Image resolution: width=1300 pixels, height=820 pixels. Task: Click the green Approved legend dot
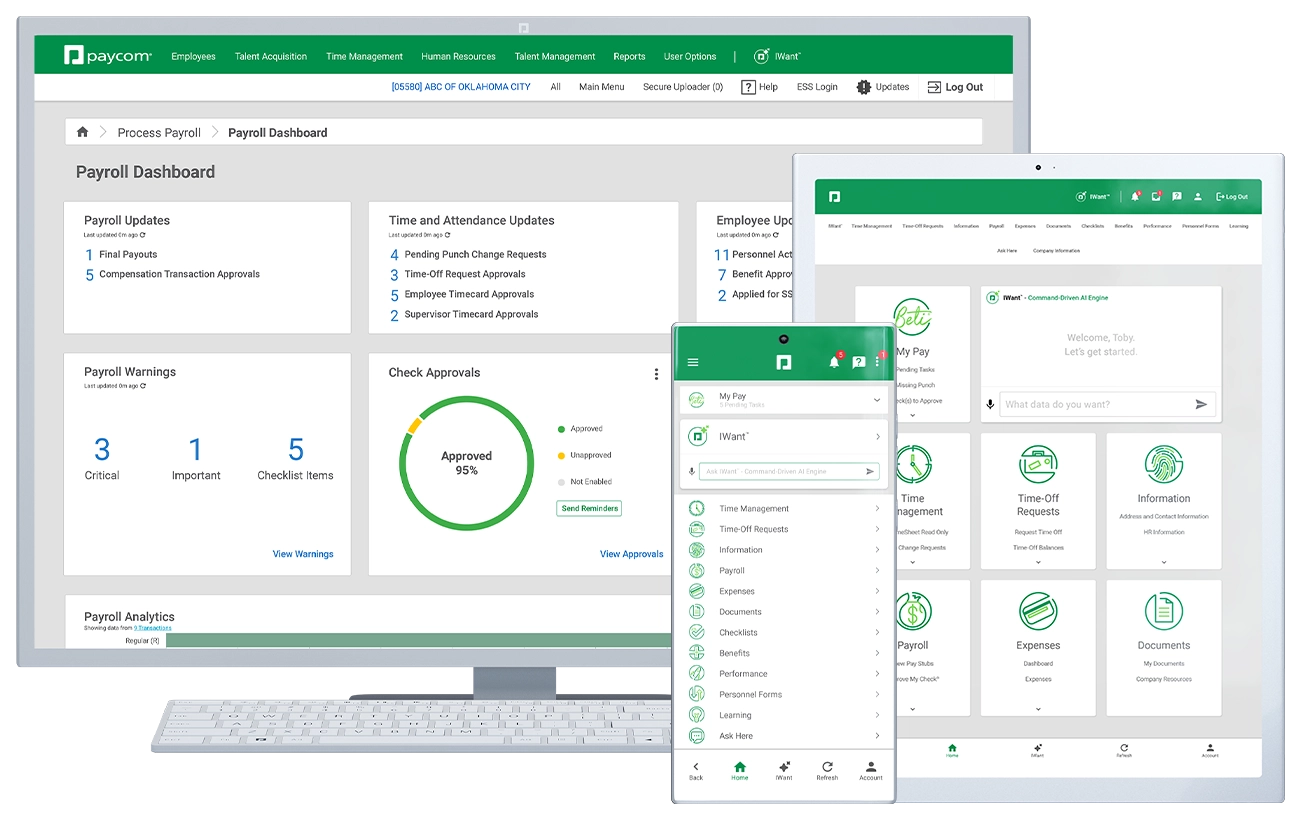(x=562, y=429)
